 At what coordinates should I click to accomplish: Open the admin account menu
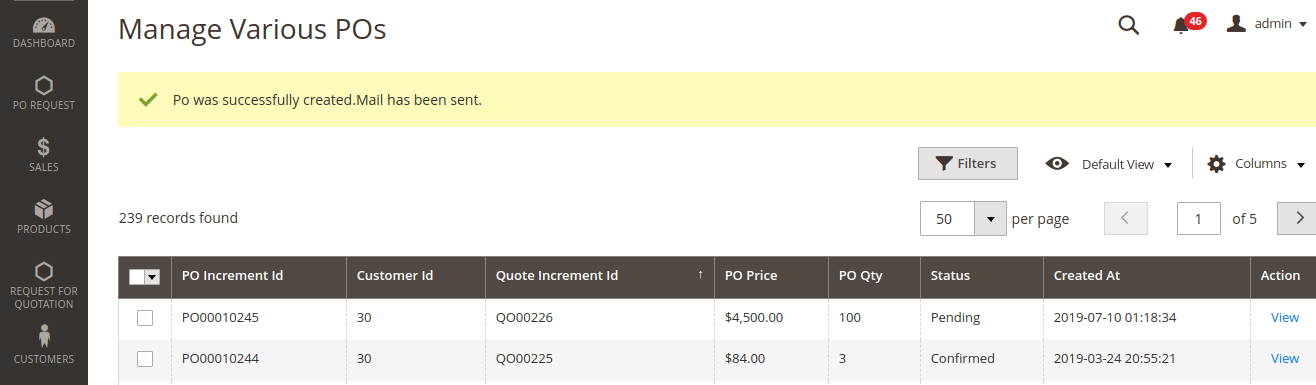[1267, 24]
